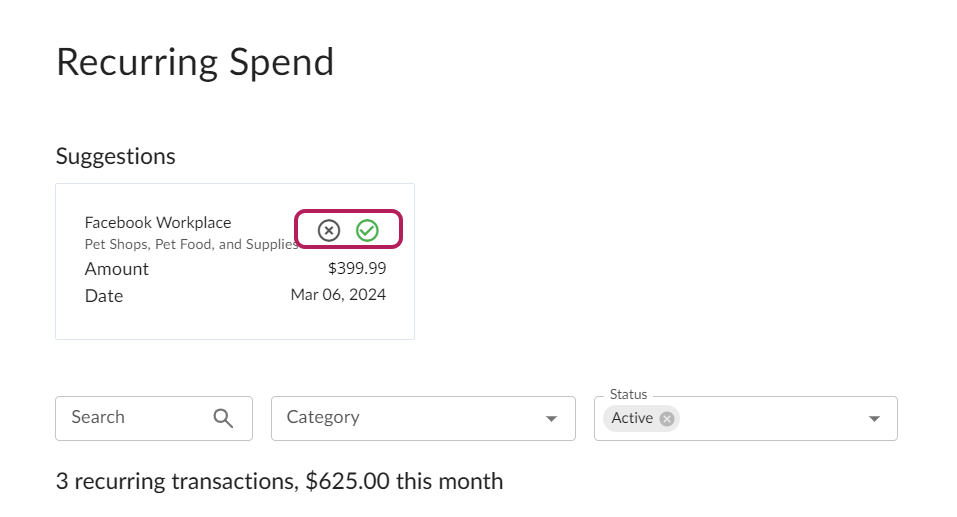Open the Status dropdown arrow
Screen dimensions: 957x517
(874, 419)
